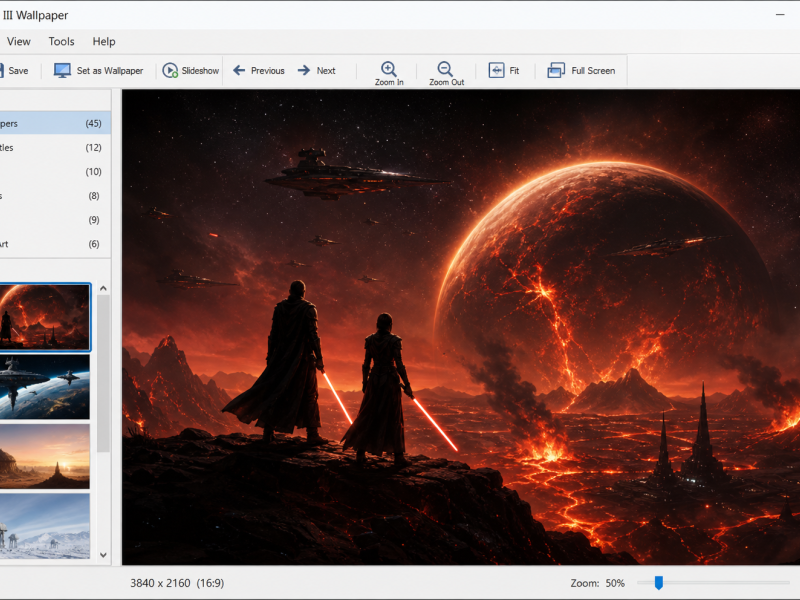This screenshot has width=800, height=600.
Task: Select the category with (12) items
Action: coord(55,147)
